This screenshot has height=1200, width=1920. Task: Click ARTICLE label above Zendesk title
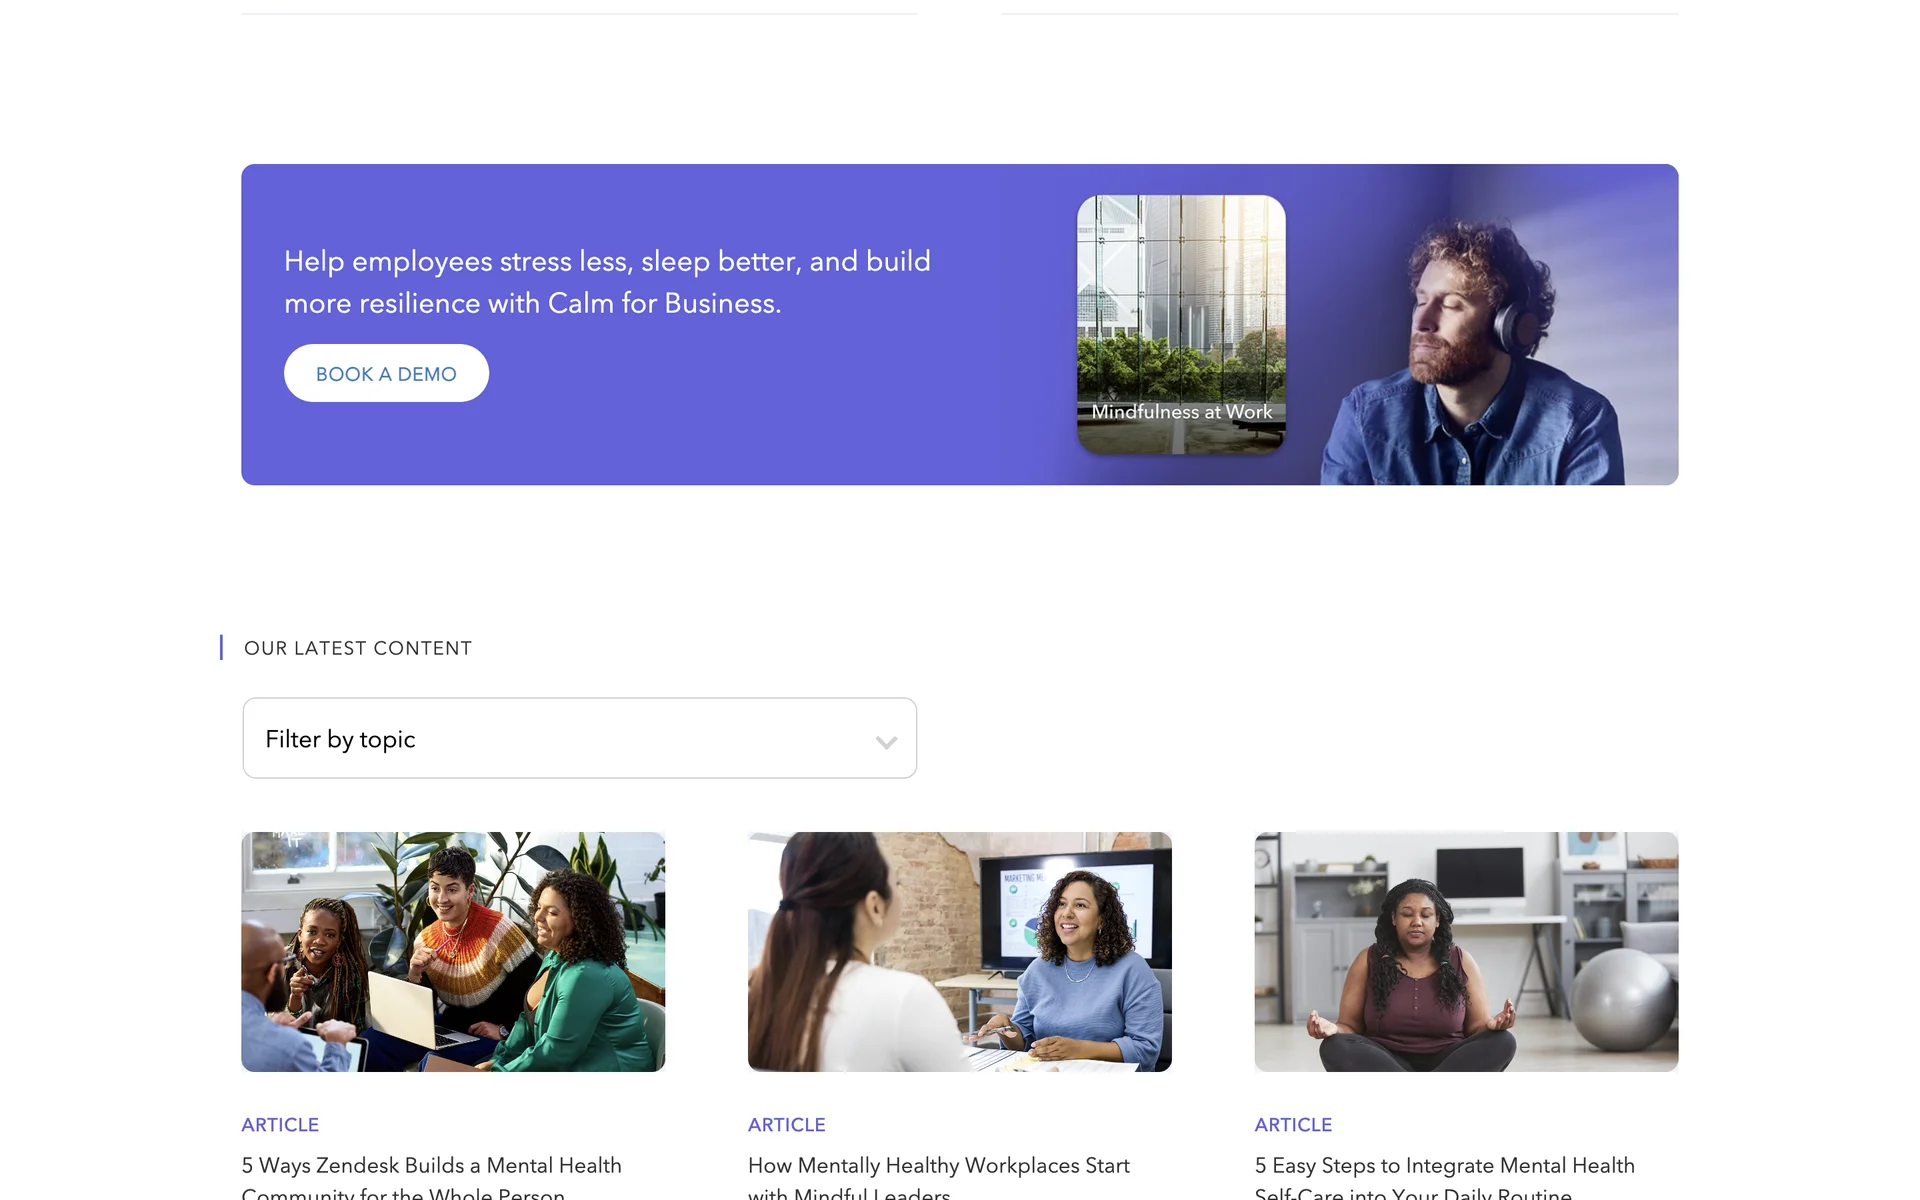point(280,1125)
